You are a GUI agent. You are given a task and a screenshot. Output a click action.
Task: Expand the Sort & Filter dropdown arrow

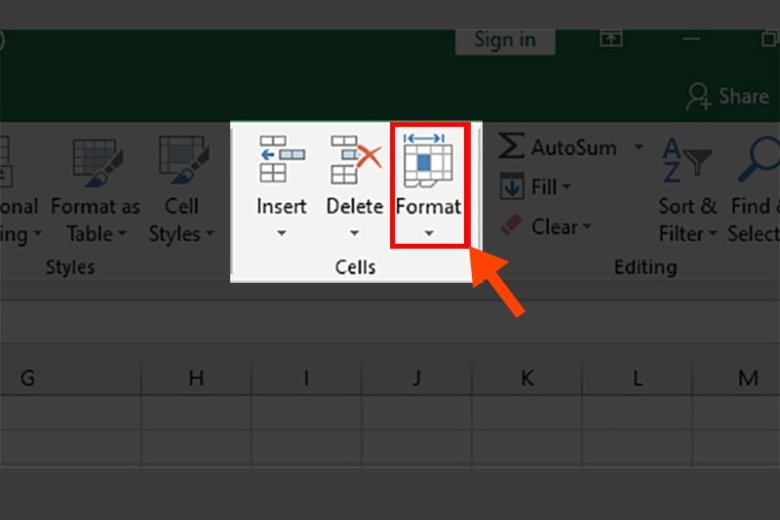click(x=713, y=232)
